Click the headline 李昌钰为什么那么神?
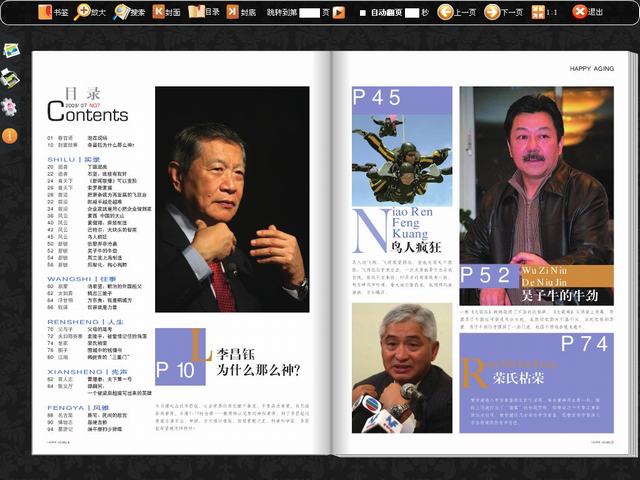 point(258,362)
